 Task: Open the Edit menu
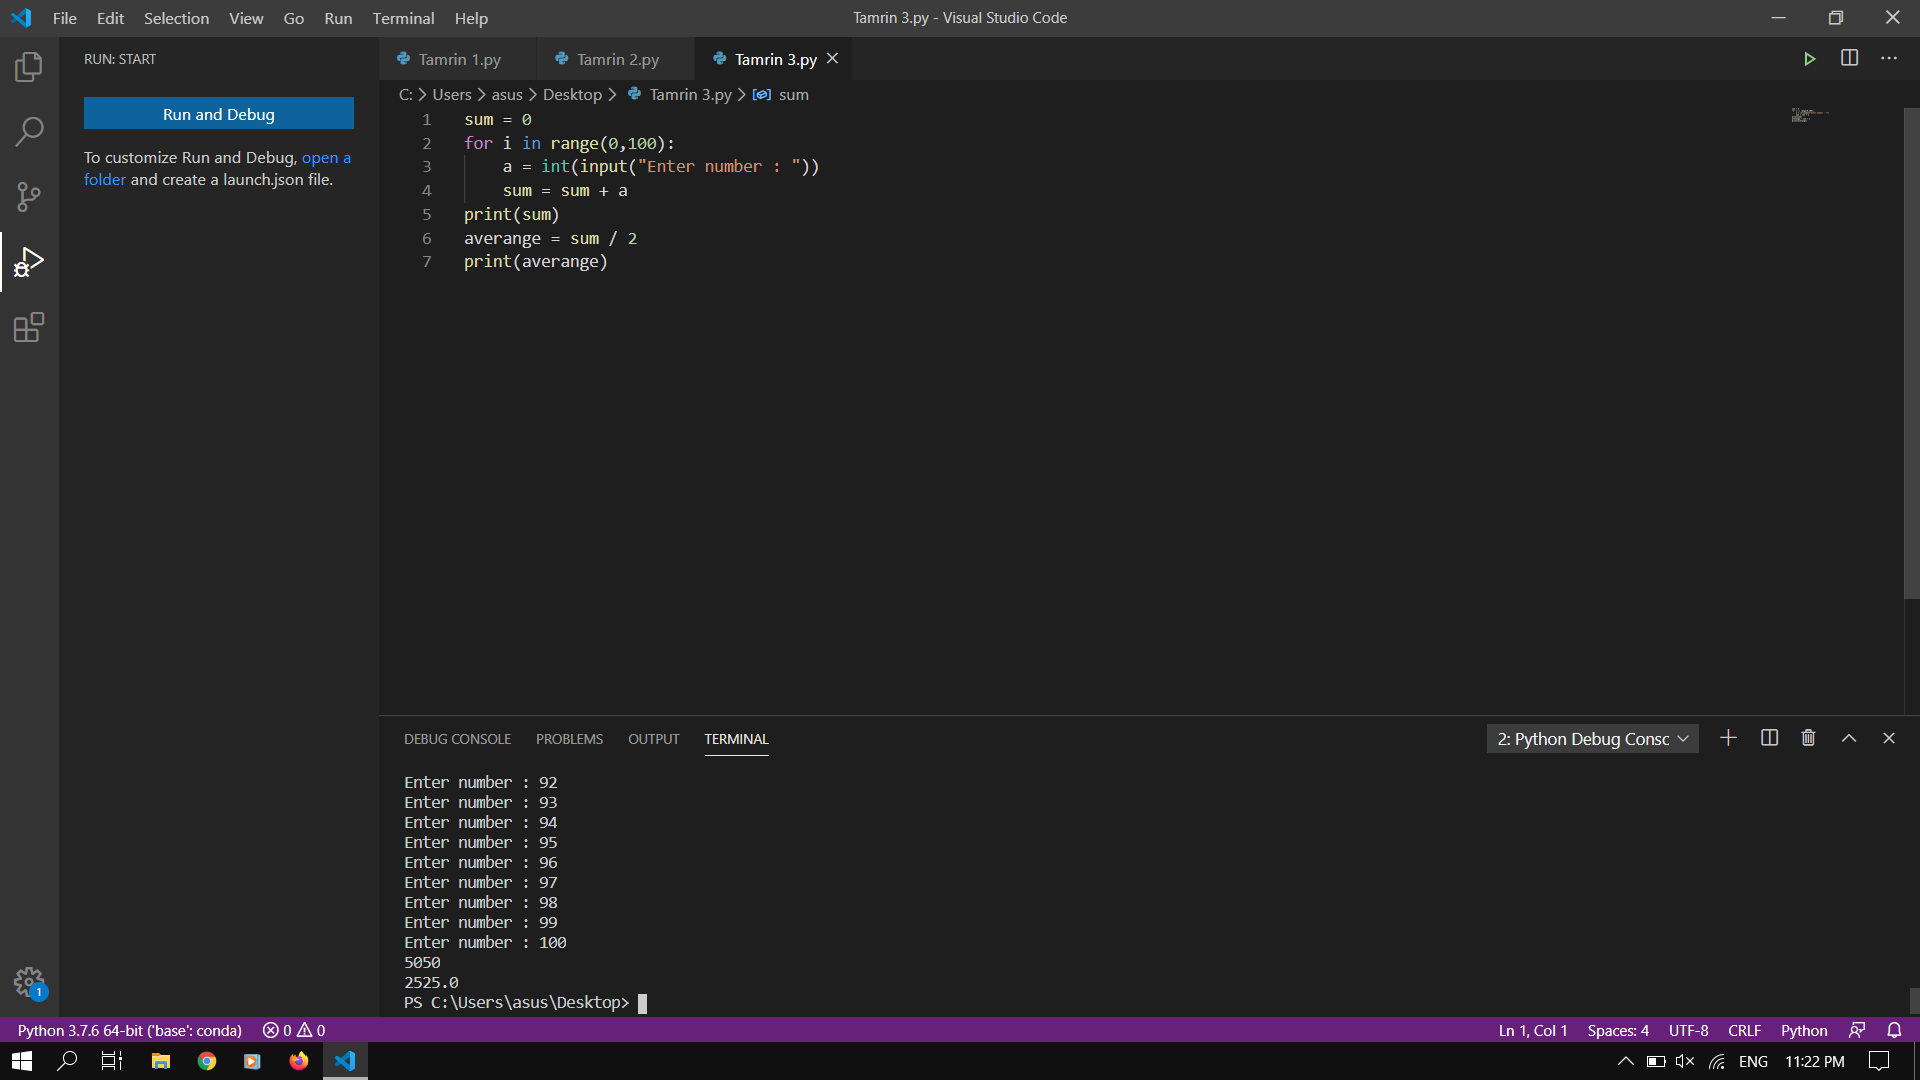pos(110,18)
